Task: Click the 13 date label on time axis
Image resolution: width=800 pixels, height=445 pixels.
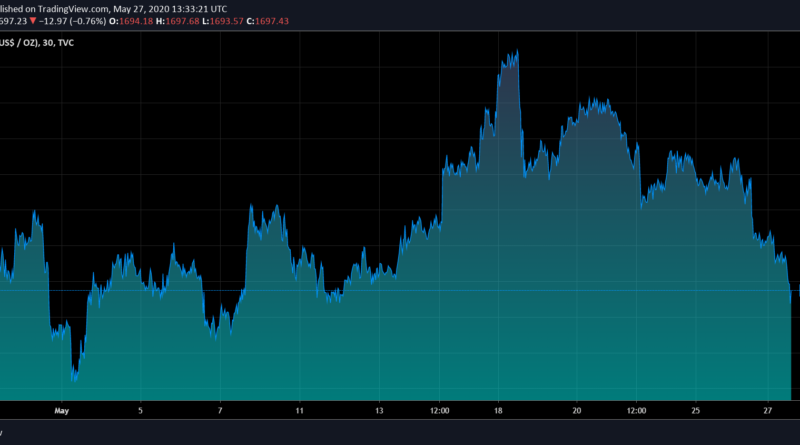Action: (x=379, y=410)
